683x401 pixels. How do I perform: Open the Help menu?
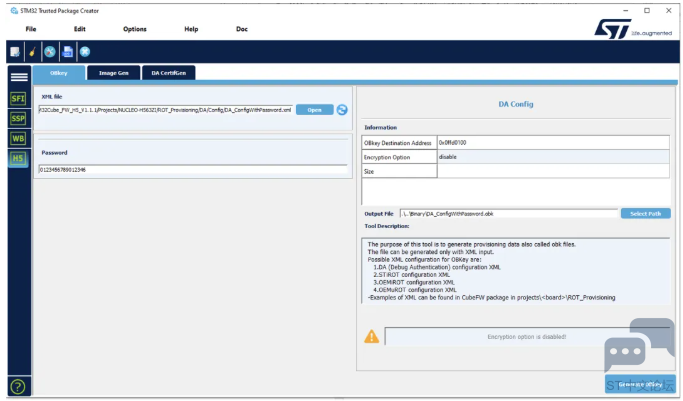191,29
